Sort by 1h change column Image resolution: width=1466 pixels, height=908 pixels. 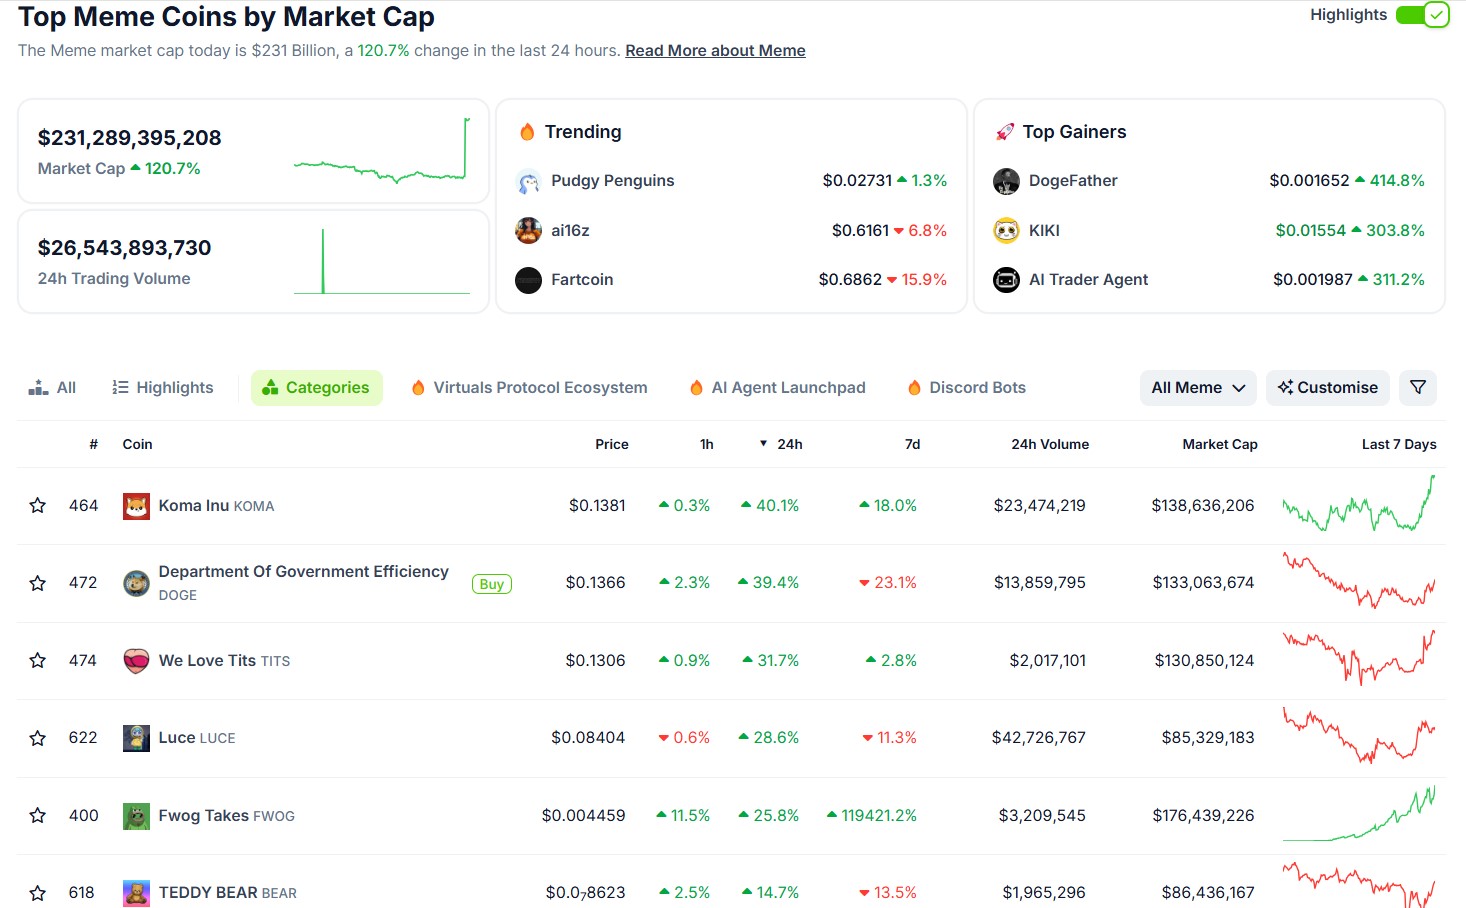707,444
